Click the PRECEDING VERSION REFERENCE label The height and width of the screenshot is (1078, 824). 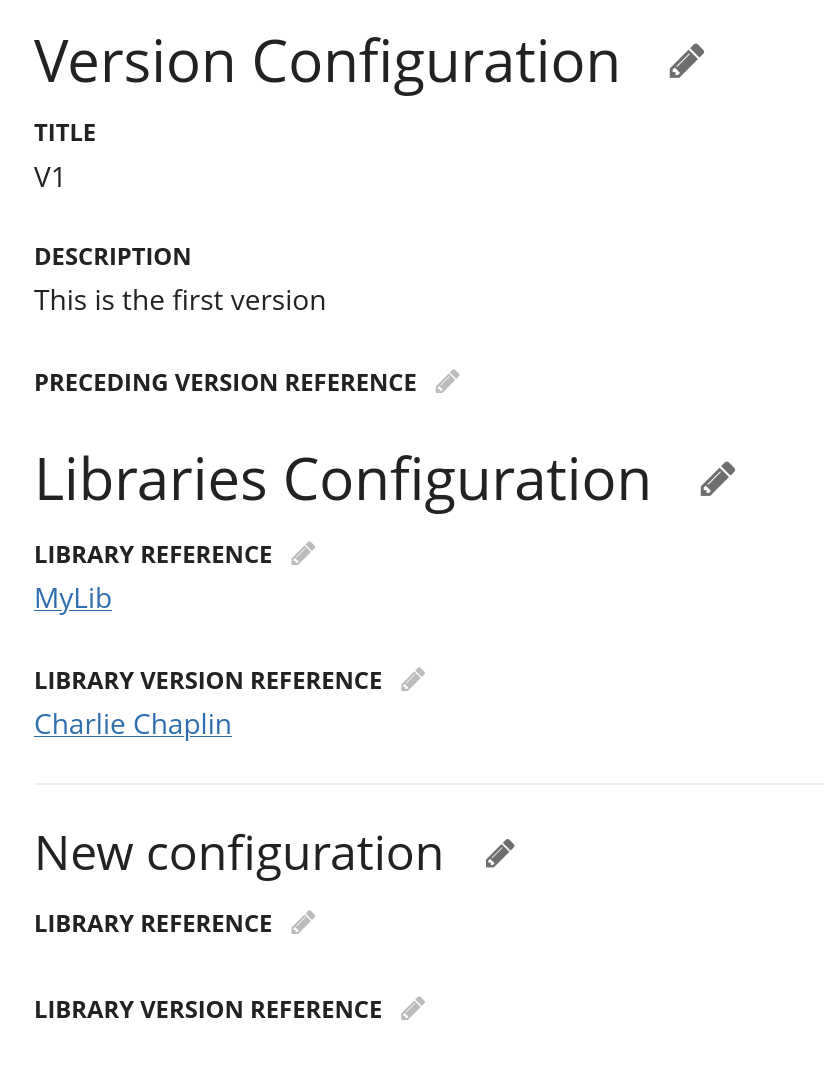point(225,383)
